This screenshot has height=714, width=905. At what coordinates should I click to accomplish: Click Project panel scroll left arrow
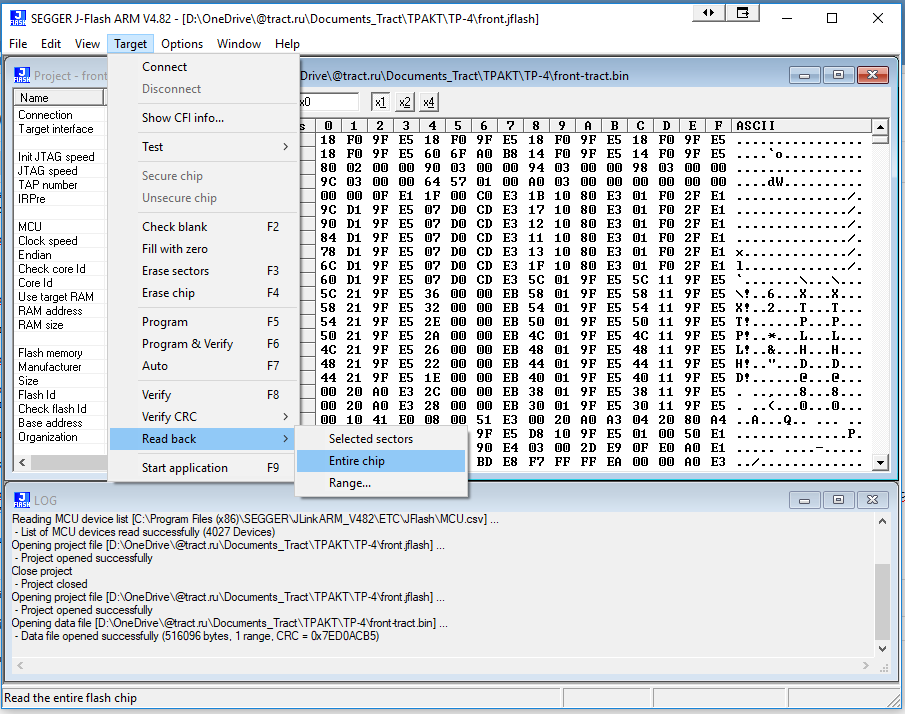(23, 462)
